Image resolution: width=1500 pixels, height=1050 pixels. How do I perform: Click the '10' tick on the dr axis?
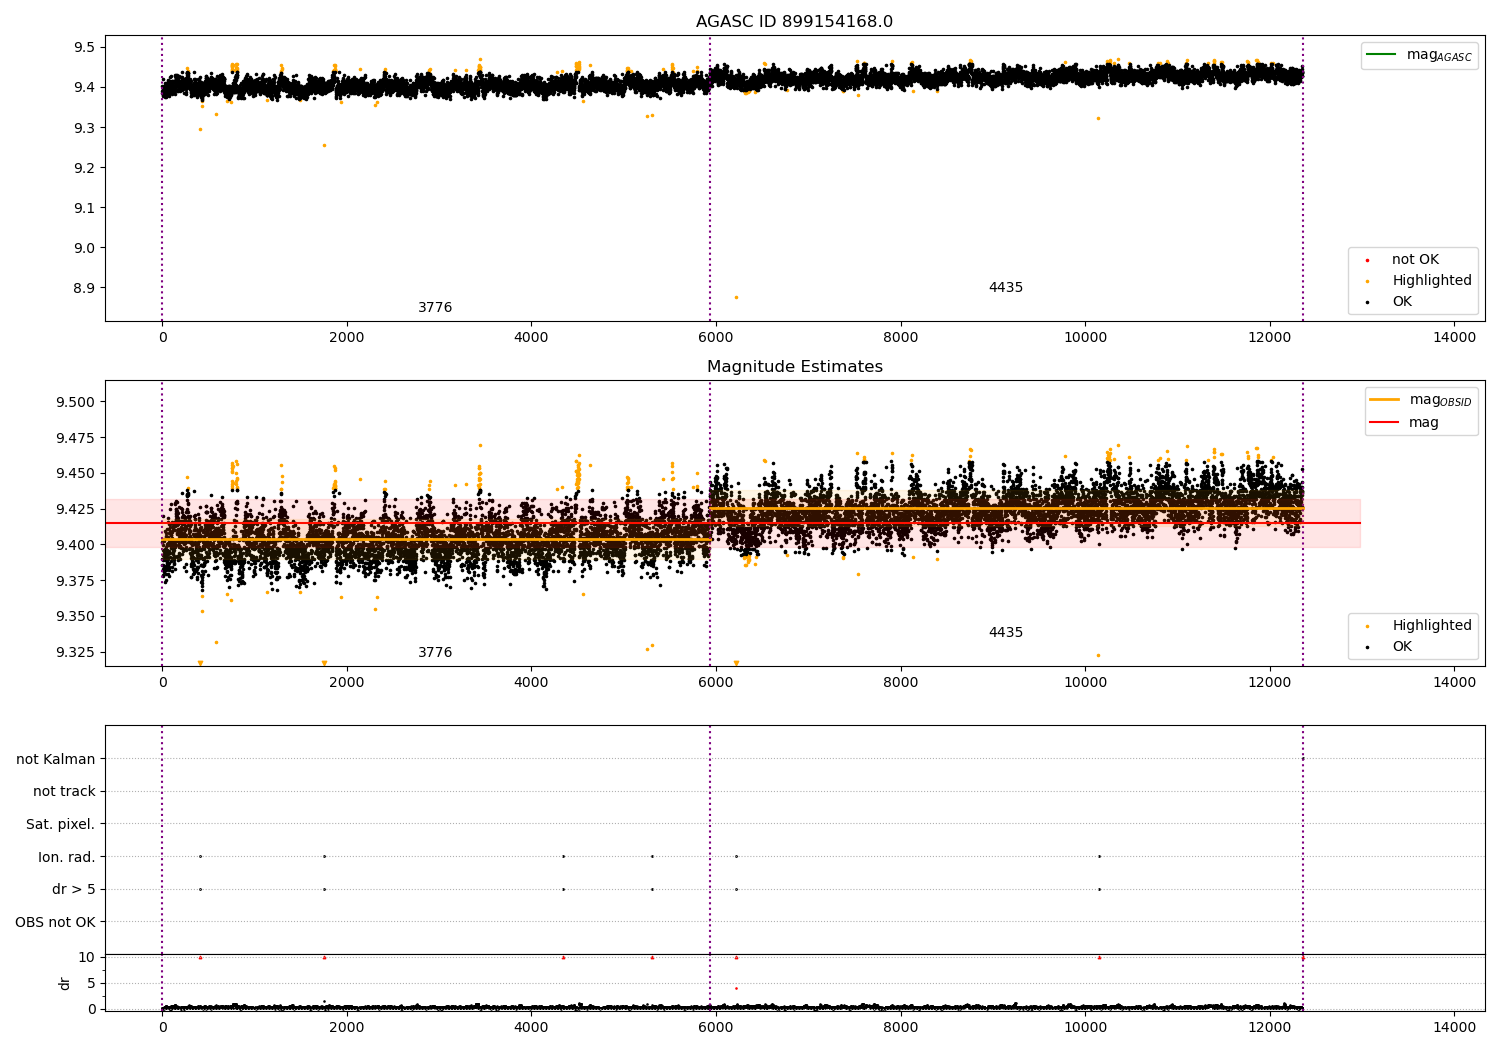[x=87, y=957]
